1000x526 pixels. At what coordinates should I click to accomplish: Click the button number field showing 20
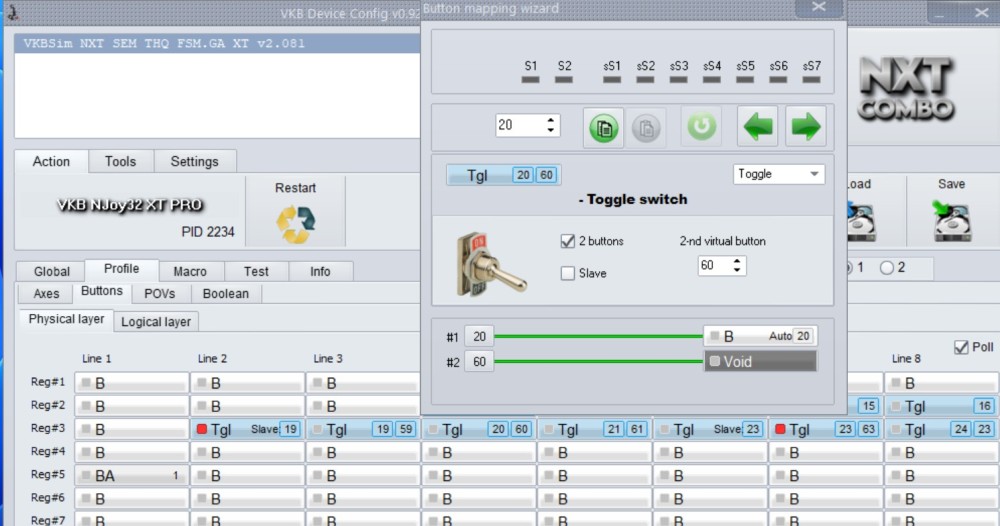520,125
